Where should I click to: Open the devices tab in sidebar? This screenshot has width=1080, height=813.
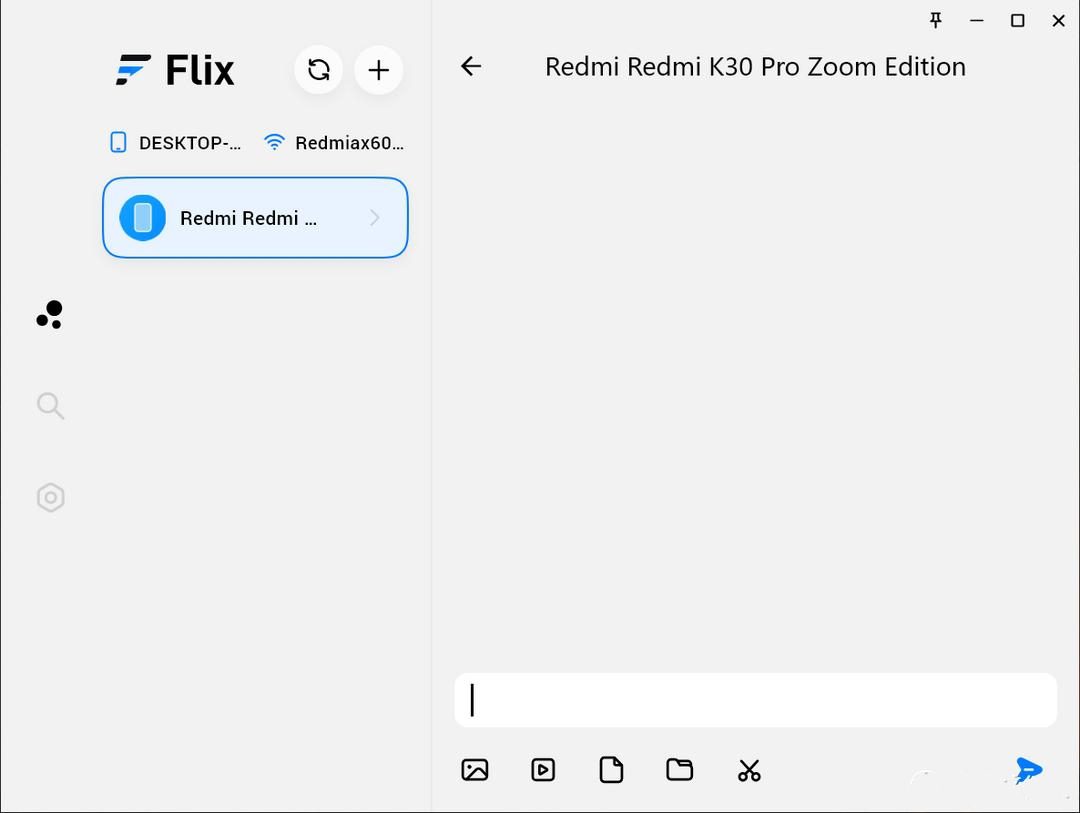[50, 315]
